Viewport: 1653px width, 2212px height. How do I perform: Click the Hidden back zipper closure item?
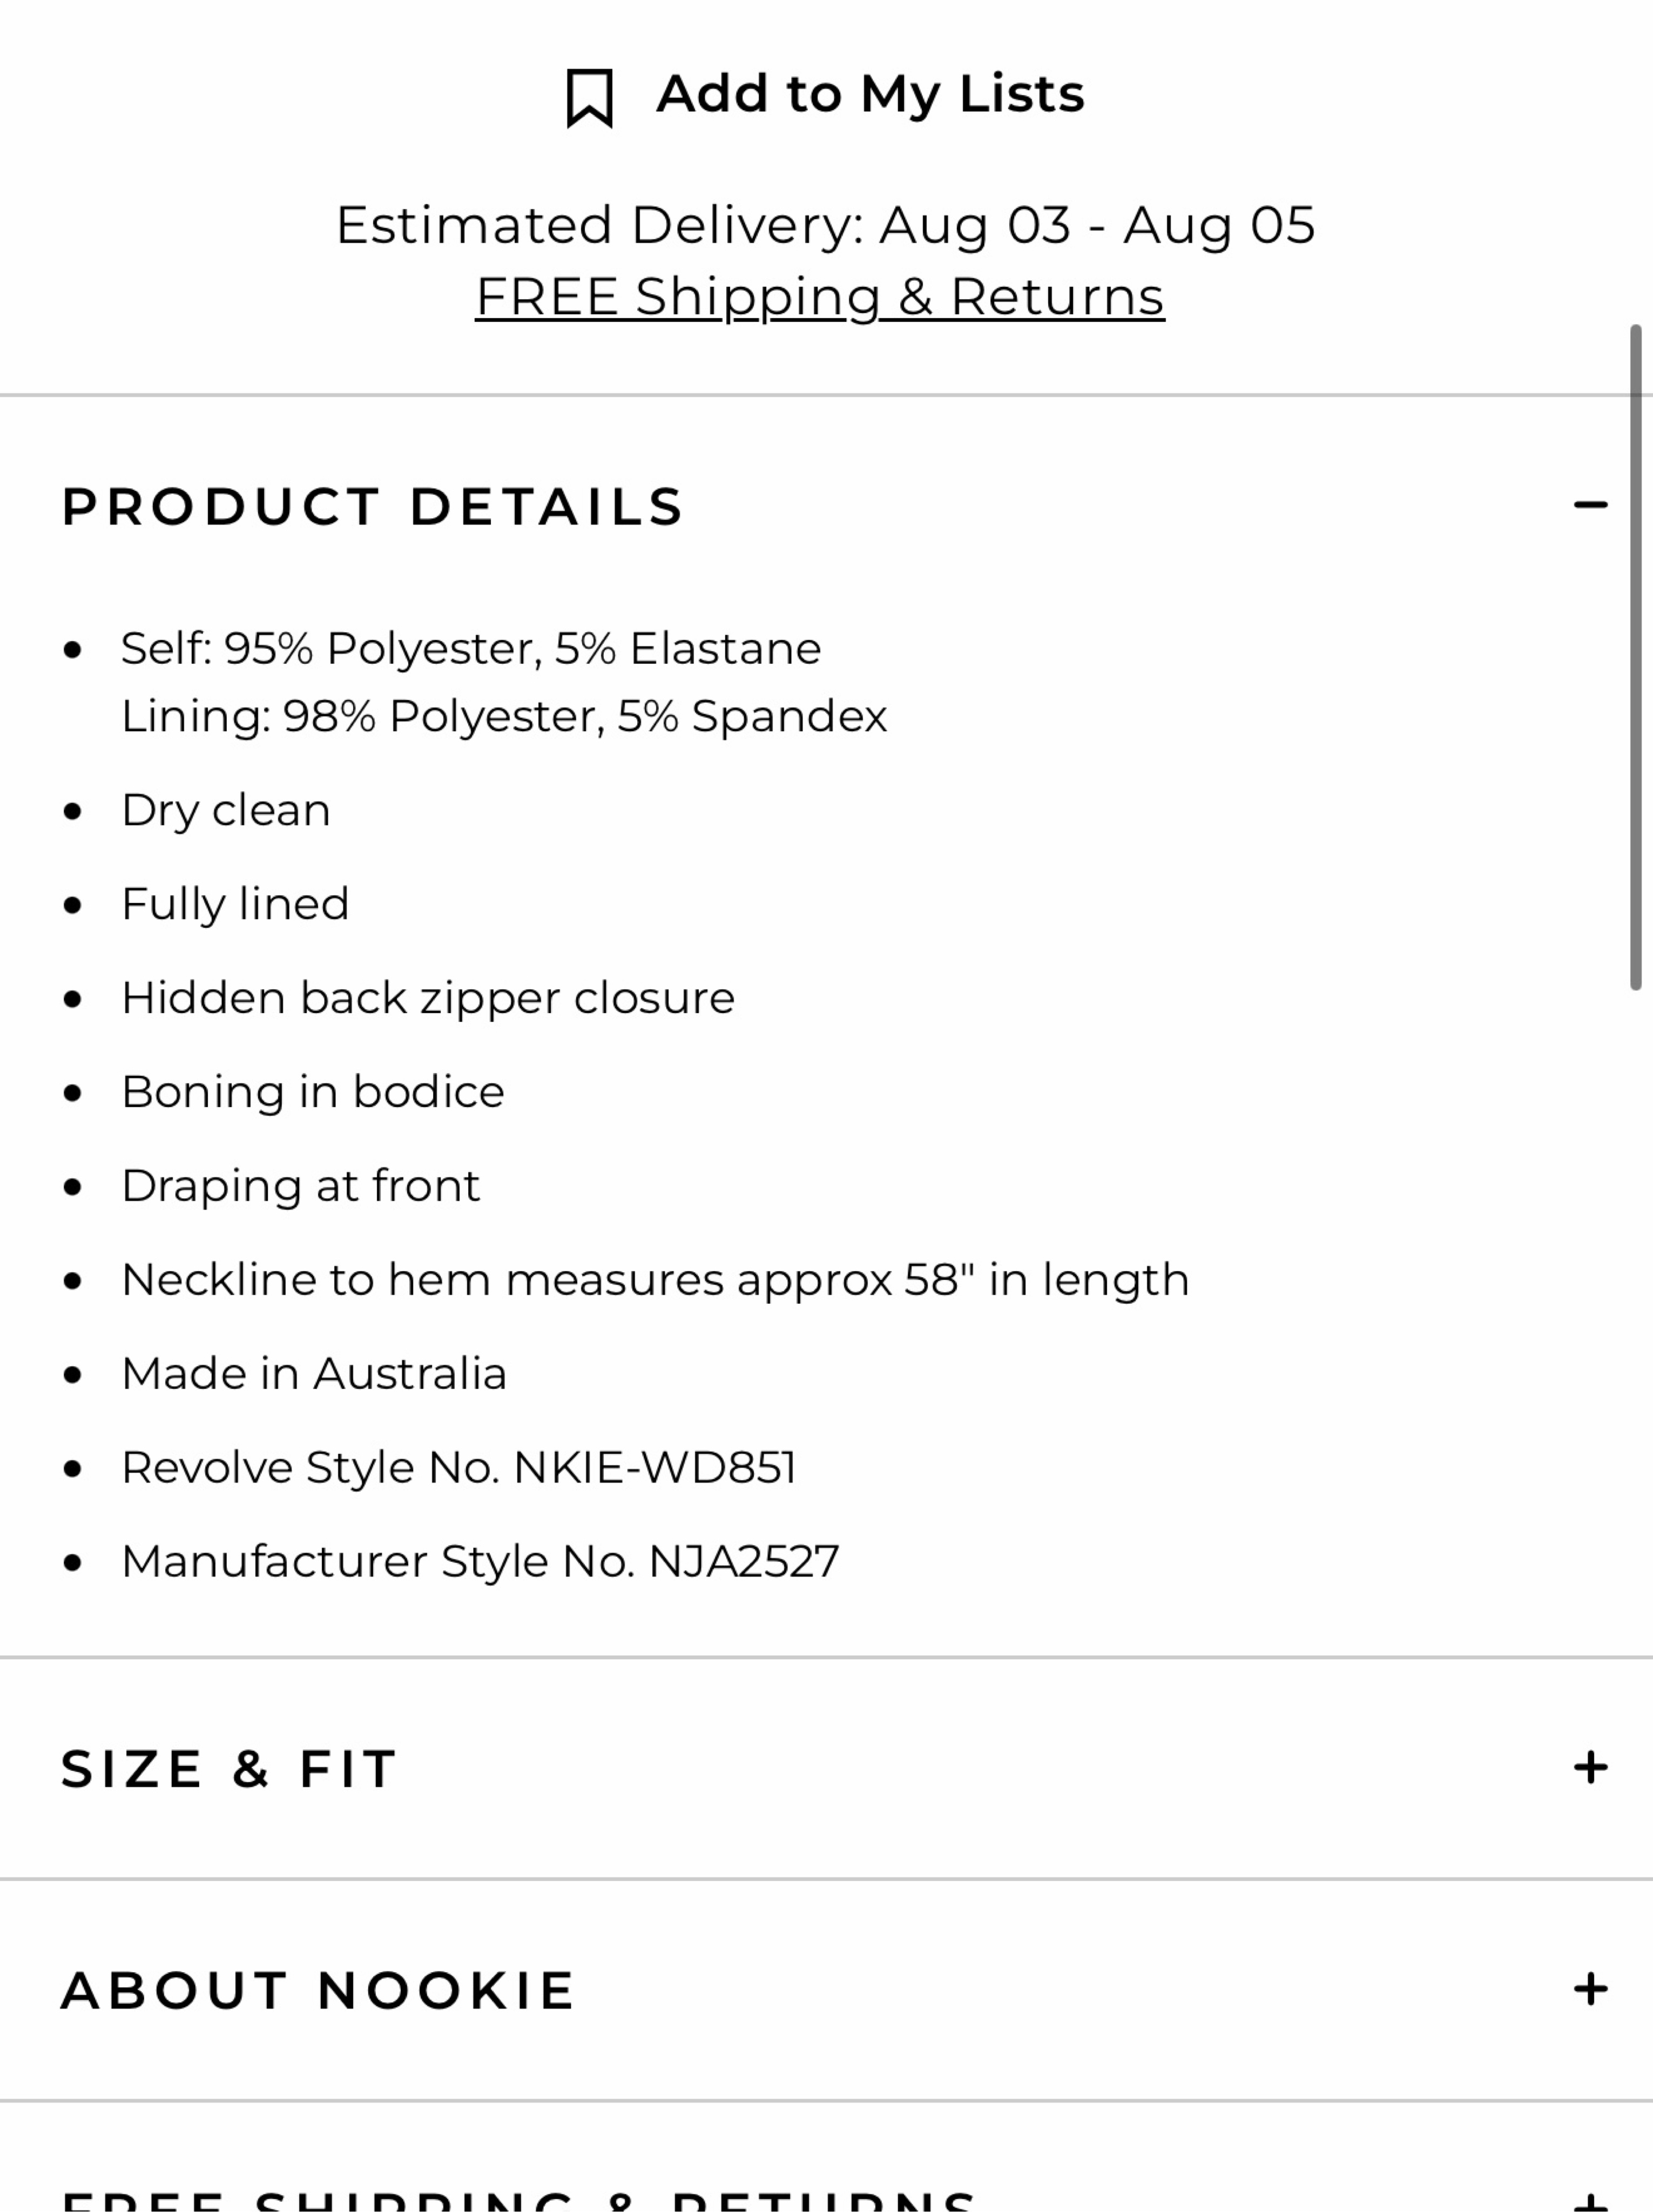tap(428, 998)
